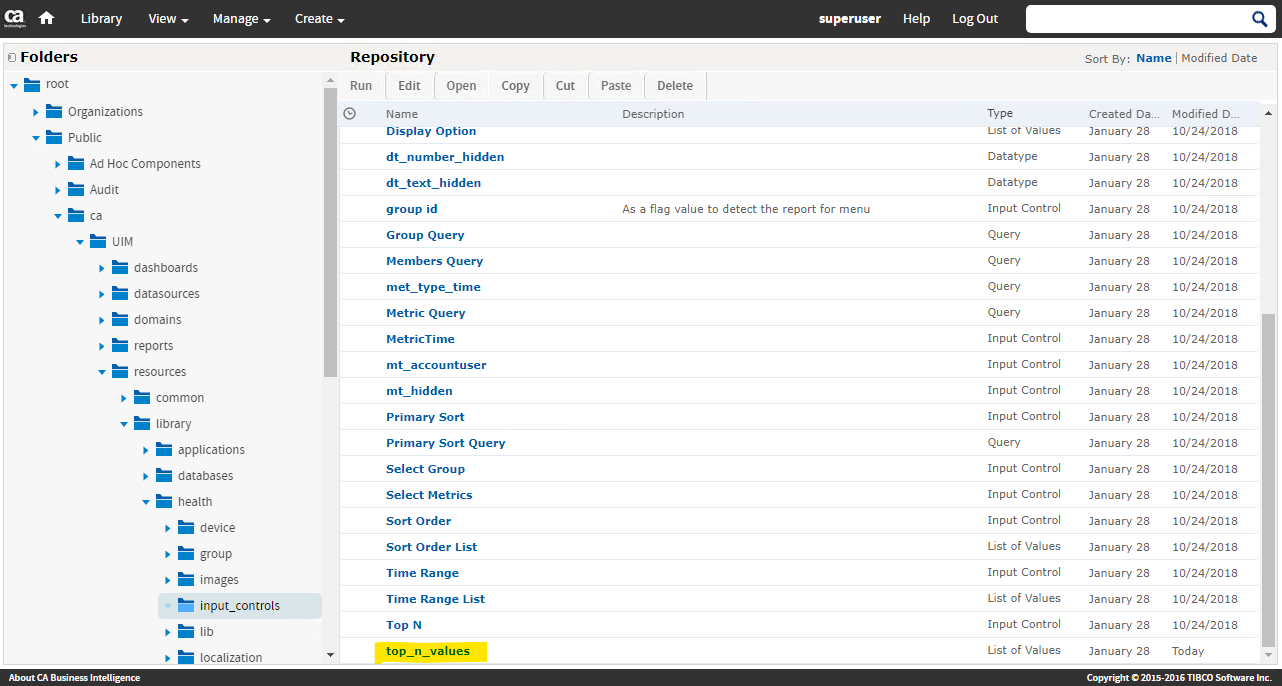Open the top_n_values list item
The image size is (1282, 686).
(428, 651)
